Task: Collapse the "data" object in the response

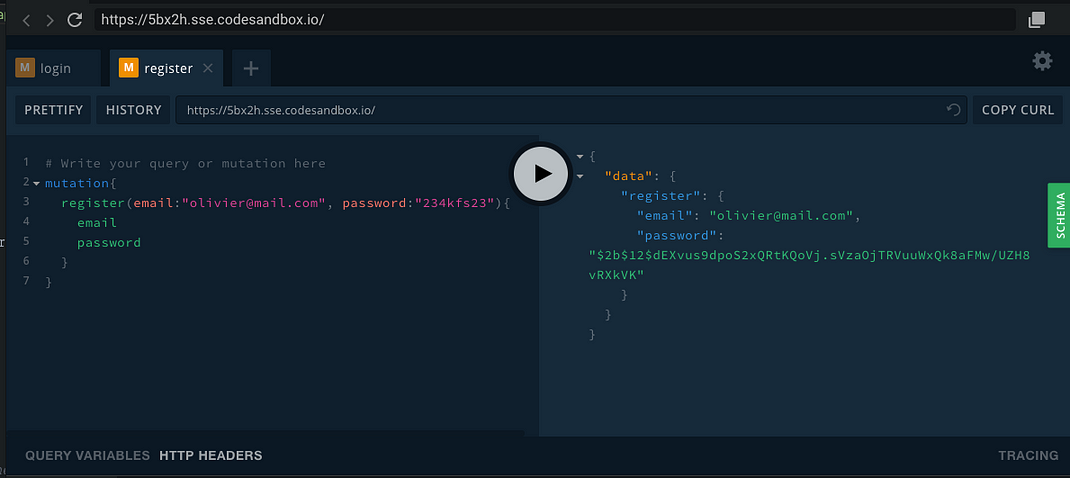Action: [580, 176]
